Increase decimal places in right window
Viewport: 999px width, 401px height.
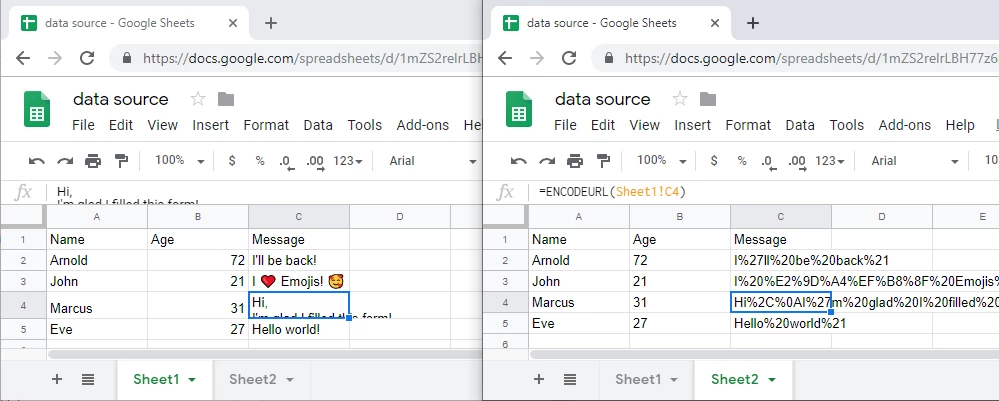click(796, 161)
